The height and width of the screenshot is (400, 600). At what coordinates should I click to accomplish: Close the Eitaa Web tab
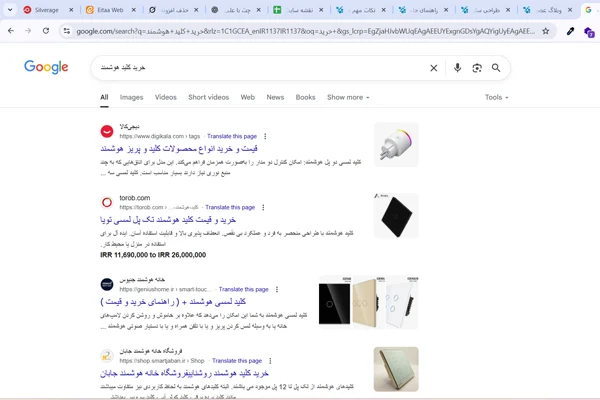tap(134, 10)
